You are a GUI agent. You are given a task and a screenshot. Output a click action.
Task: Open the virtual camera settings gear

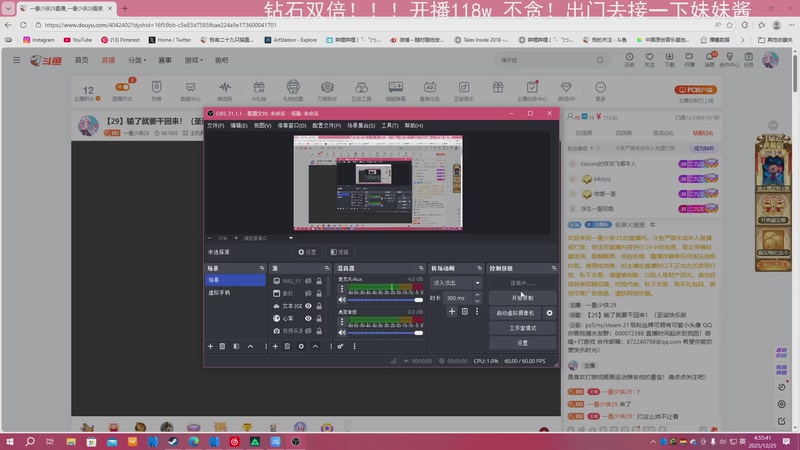tap(549, 313)
